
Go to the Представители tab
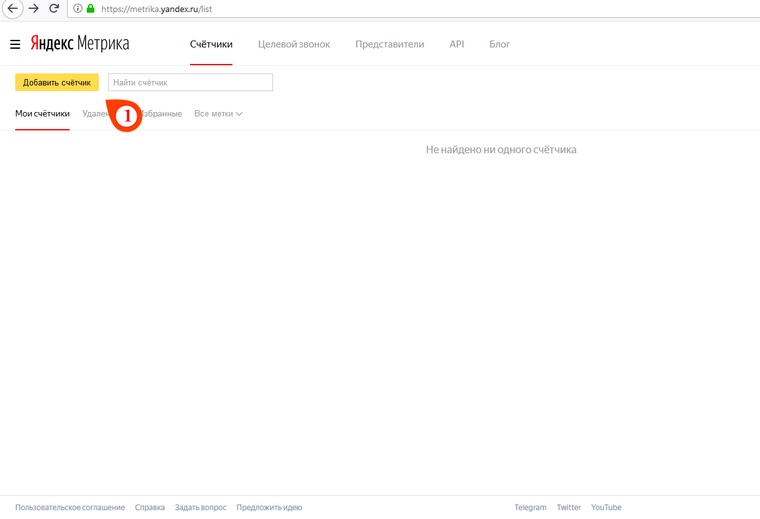pyautogui.click(x=389, y=44)
